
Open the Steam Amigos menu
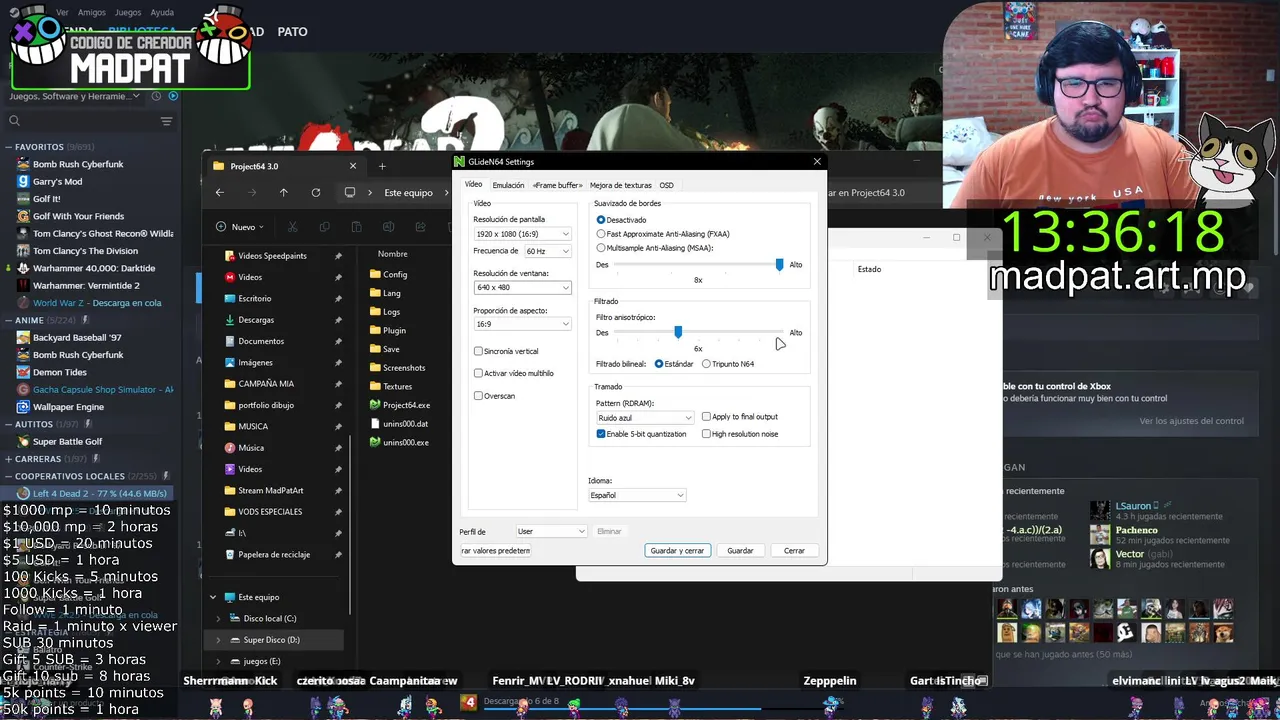pos(92,13)
